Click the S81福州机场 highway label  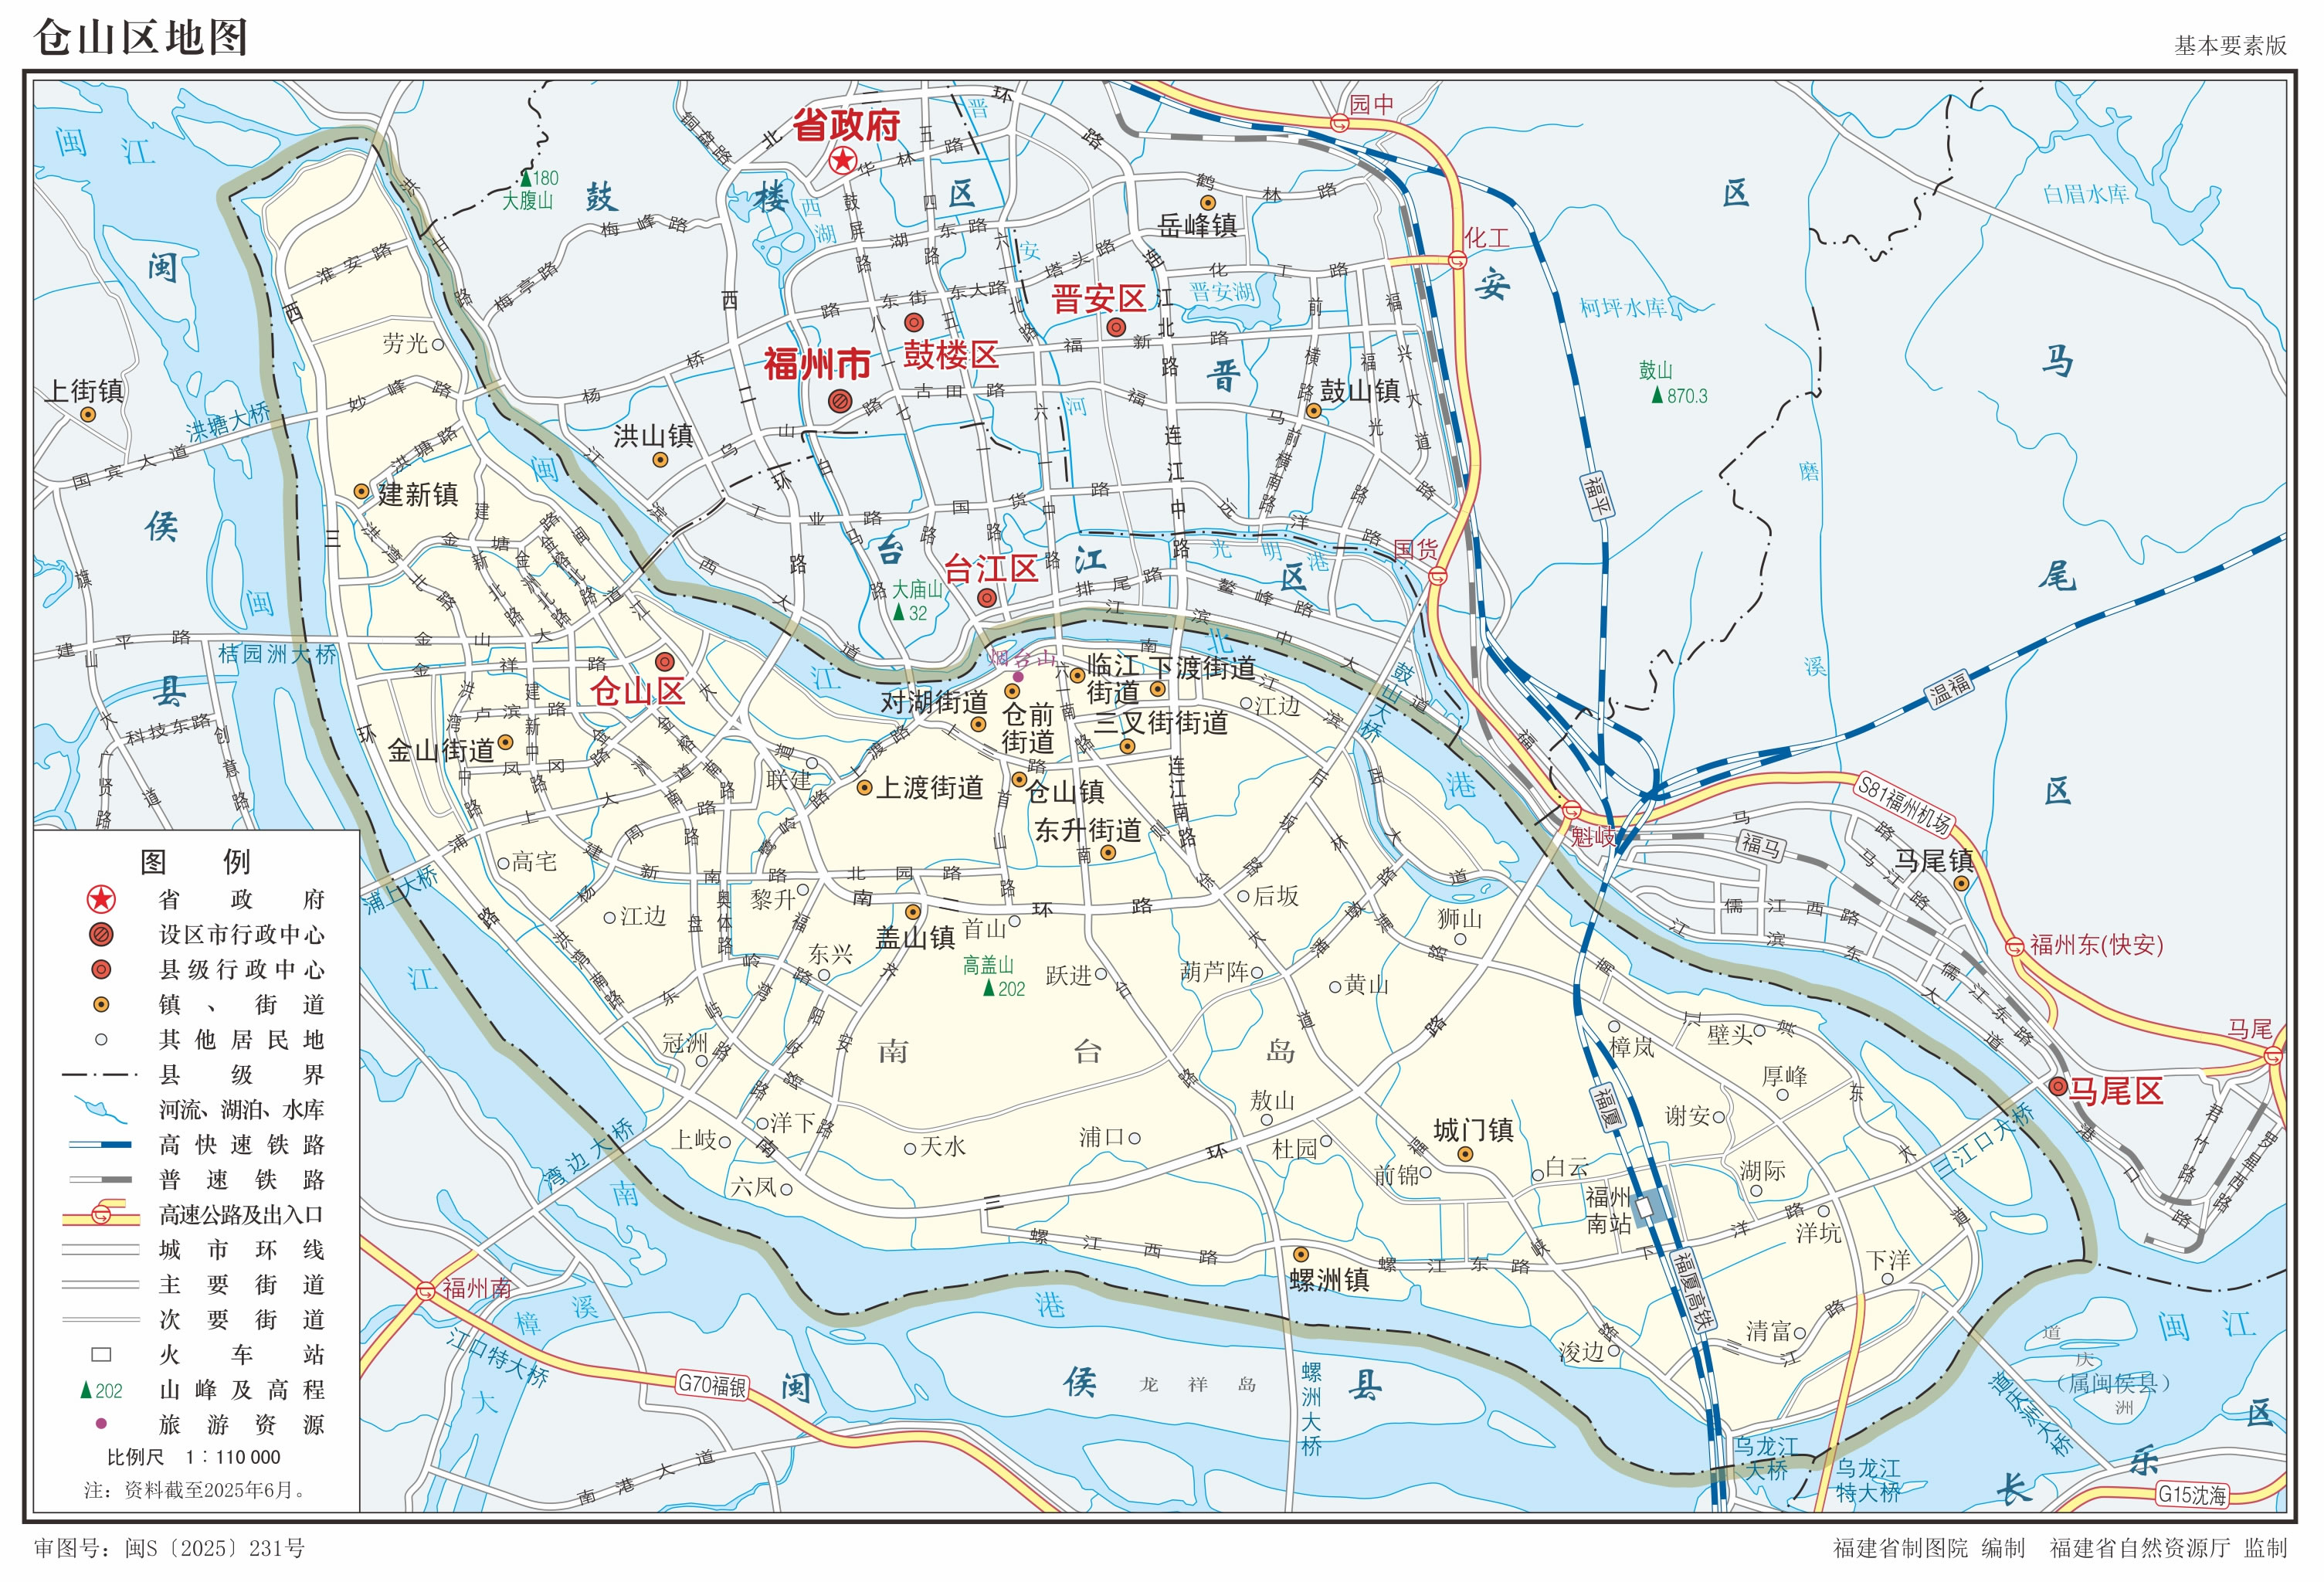(1904, 803)
